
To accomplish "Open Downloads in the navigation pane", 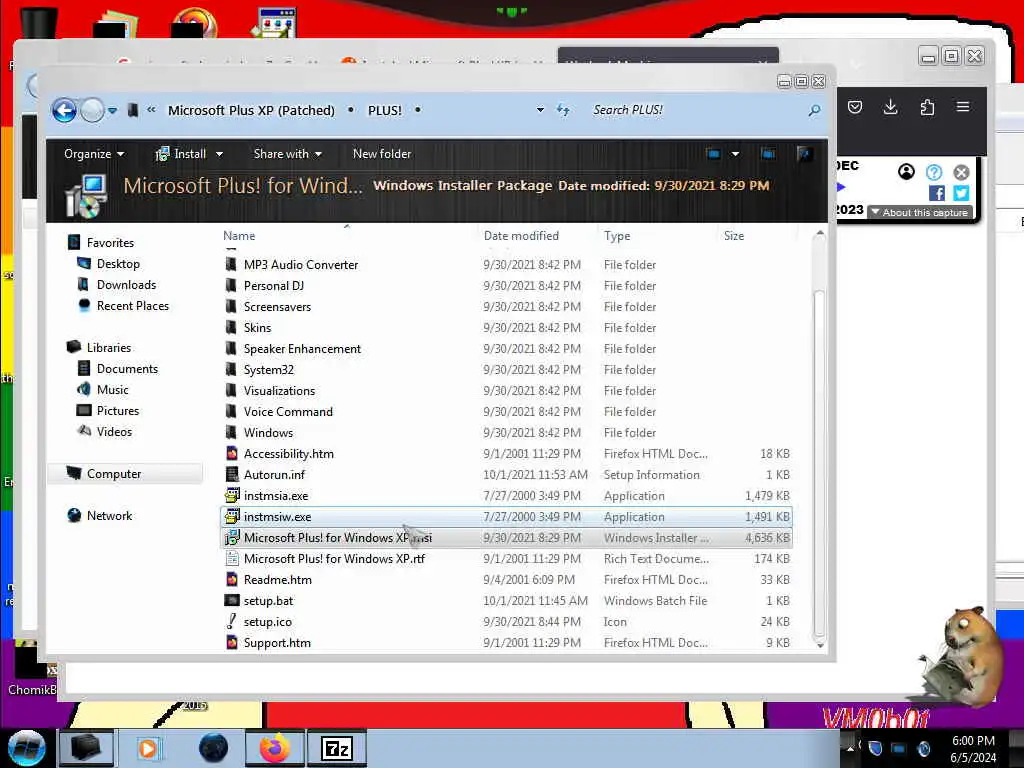I will [126, 285].
